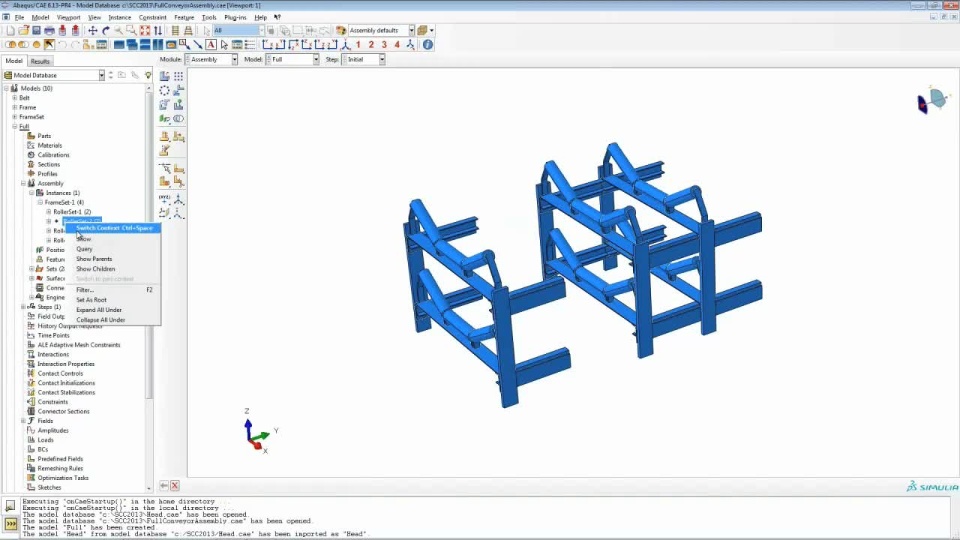Expand the Frame model node
The image size is (960, 540).
pos(15,107)
